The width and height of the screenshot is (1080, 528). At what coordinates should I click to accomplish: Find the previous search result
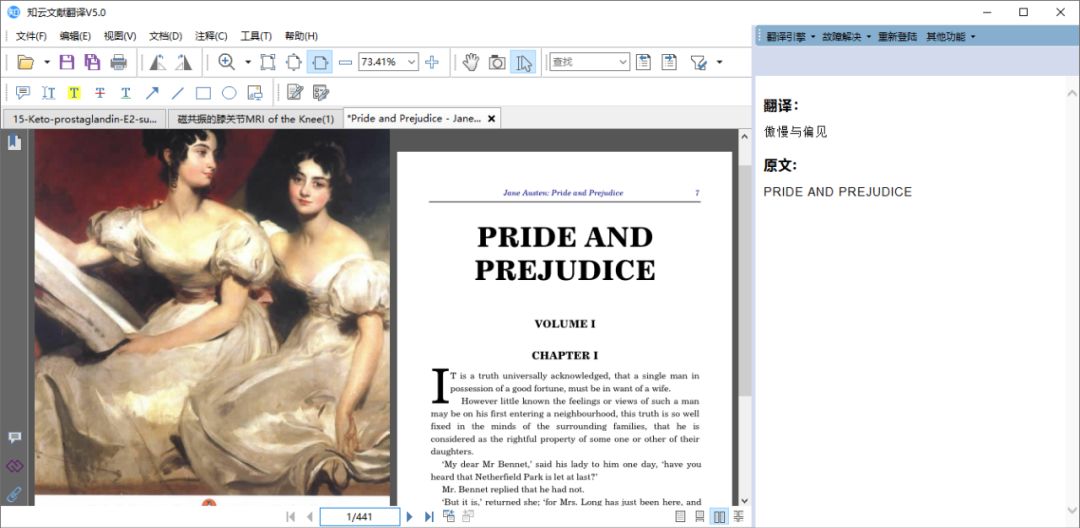pyautogui.click(x=643, y=63)
